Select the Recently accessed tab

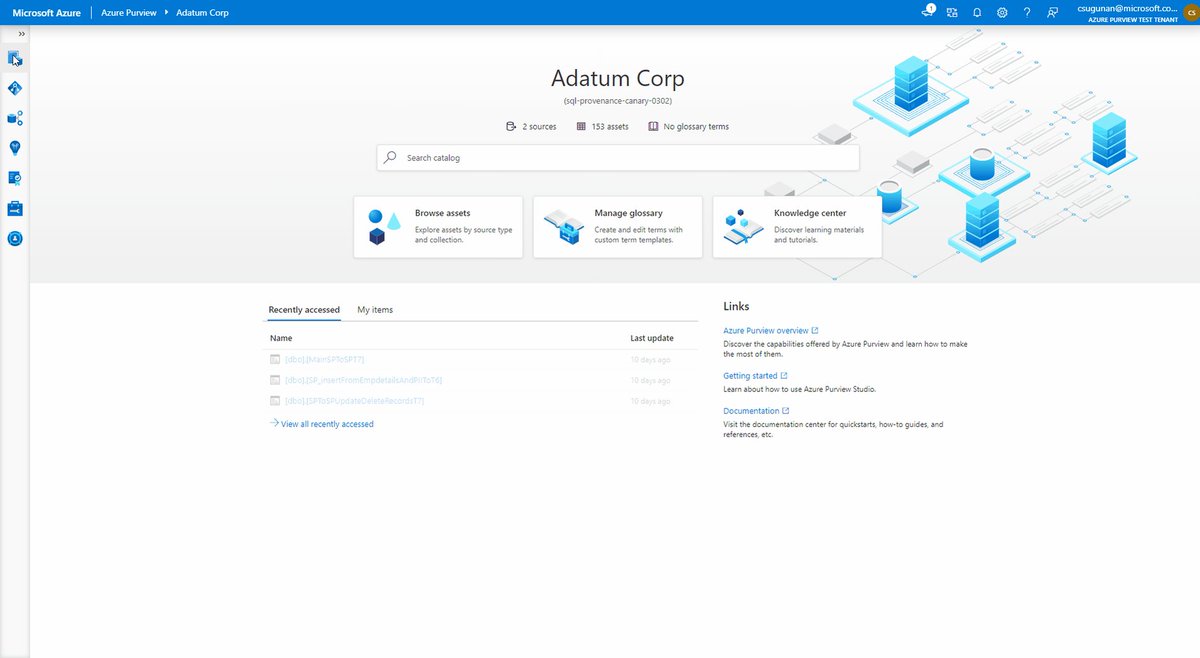304,310
